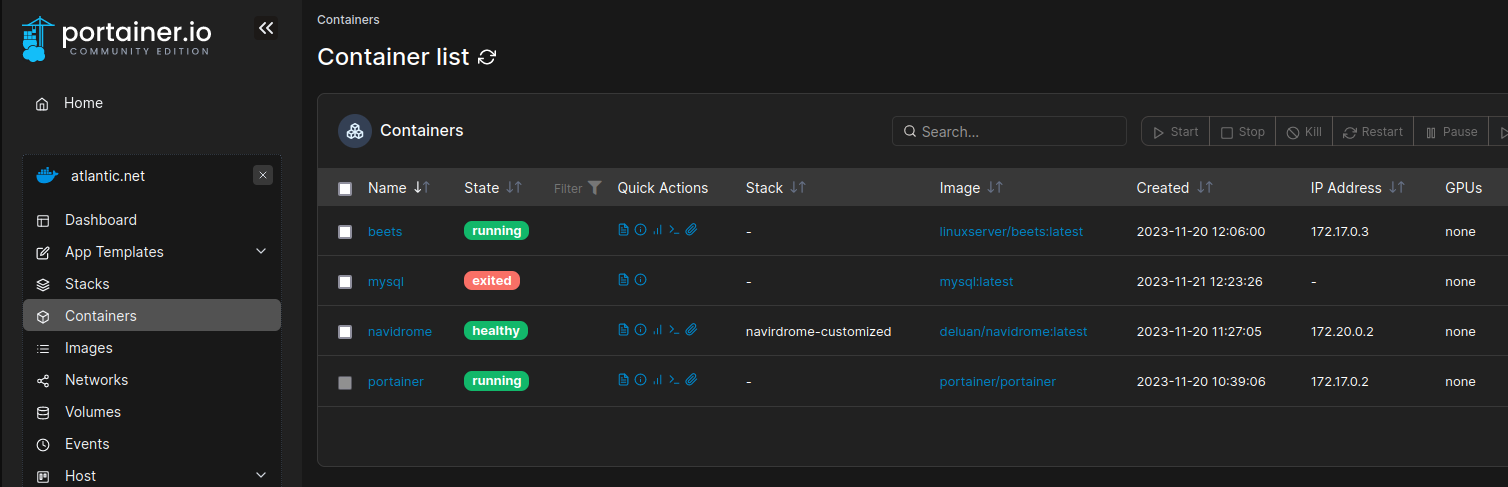Inspect the navidrome container
The image size is (1508, 487).
click(640, 329)
